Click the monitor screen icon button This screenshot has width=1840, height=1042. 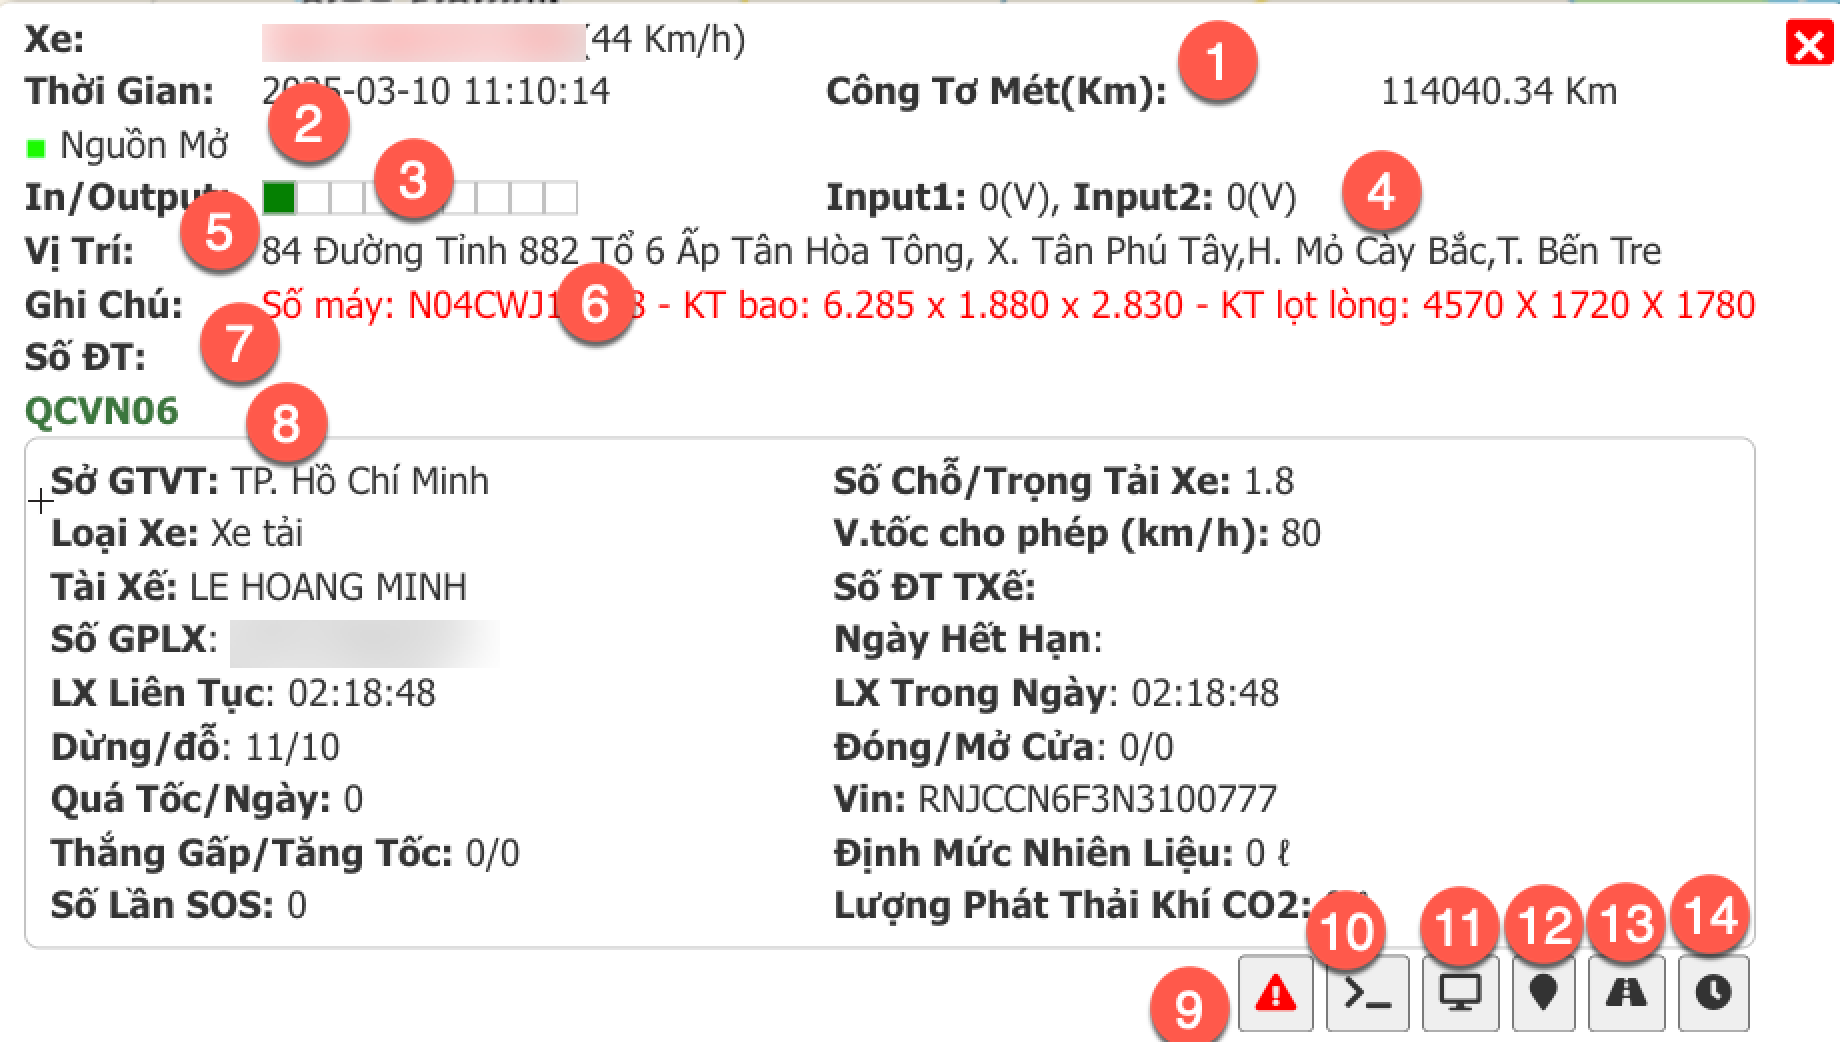(x=1460, y=993)
